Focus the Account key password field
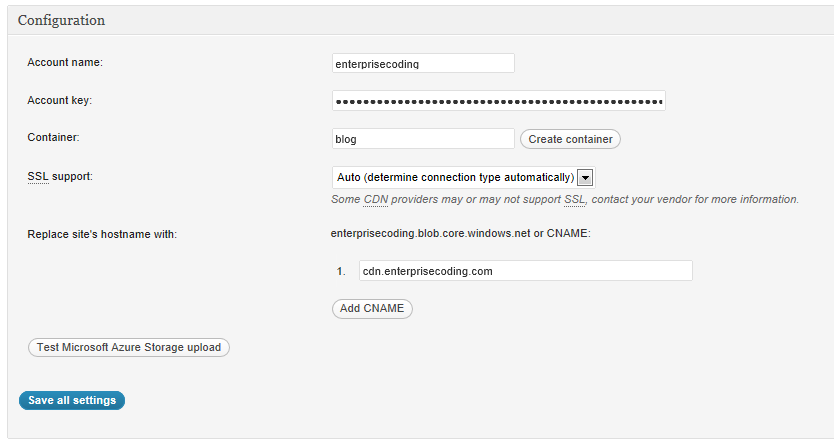The width and height of the screenshot is (834, 447). (x=498, y=101)
